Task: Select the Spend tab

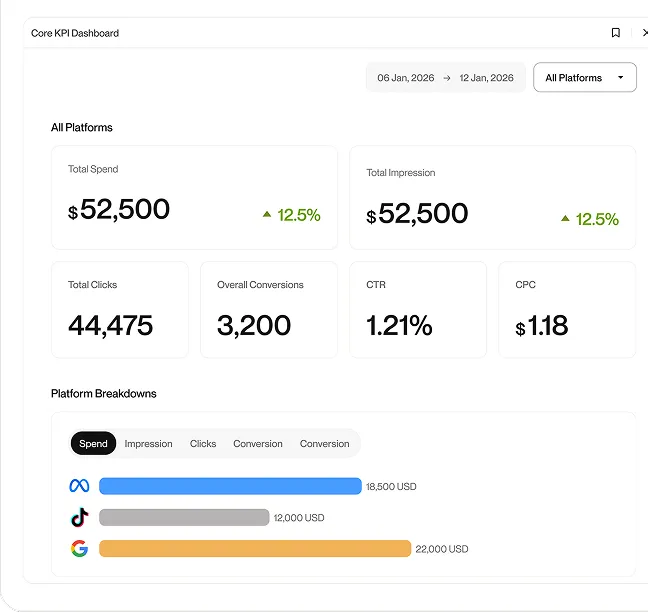Action: pyautogui.click(x=93, y=443)
